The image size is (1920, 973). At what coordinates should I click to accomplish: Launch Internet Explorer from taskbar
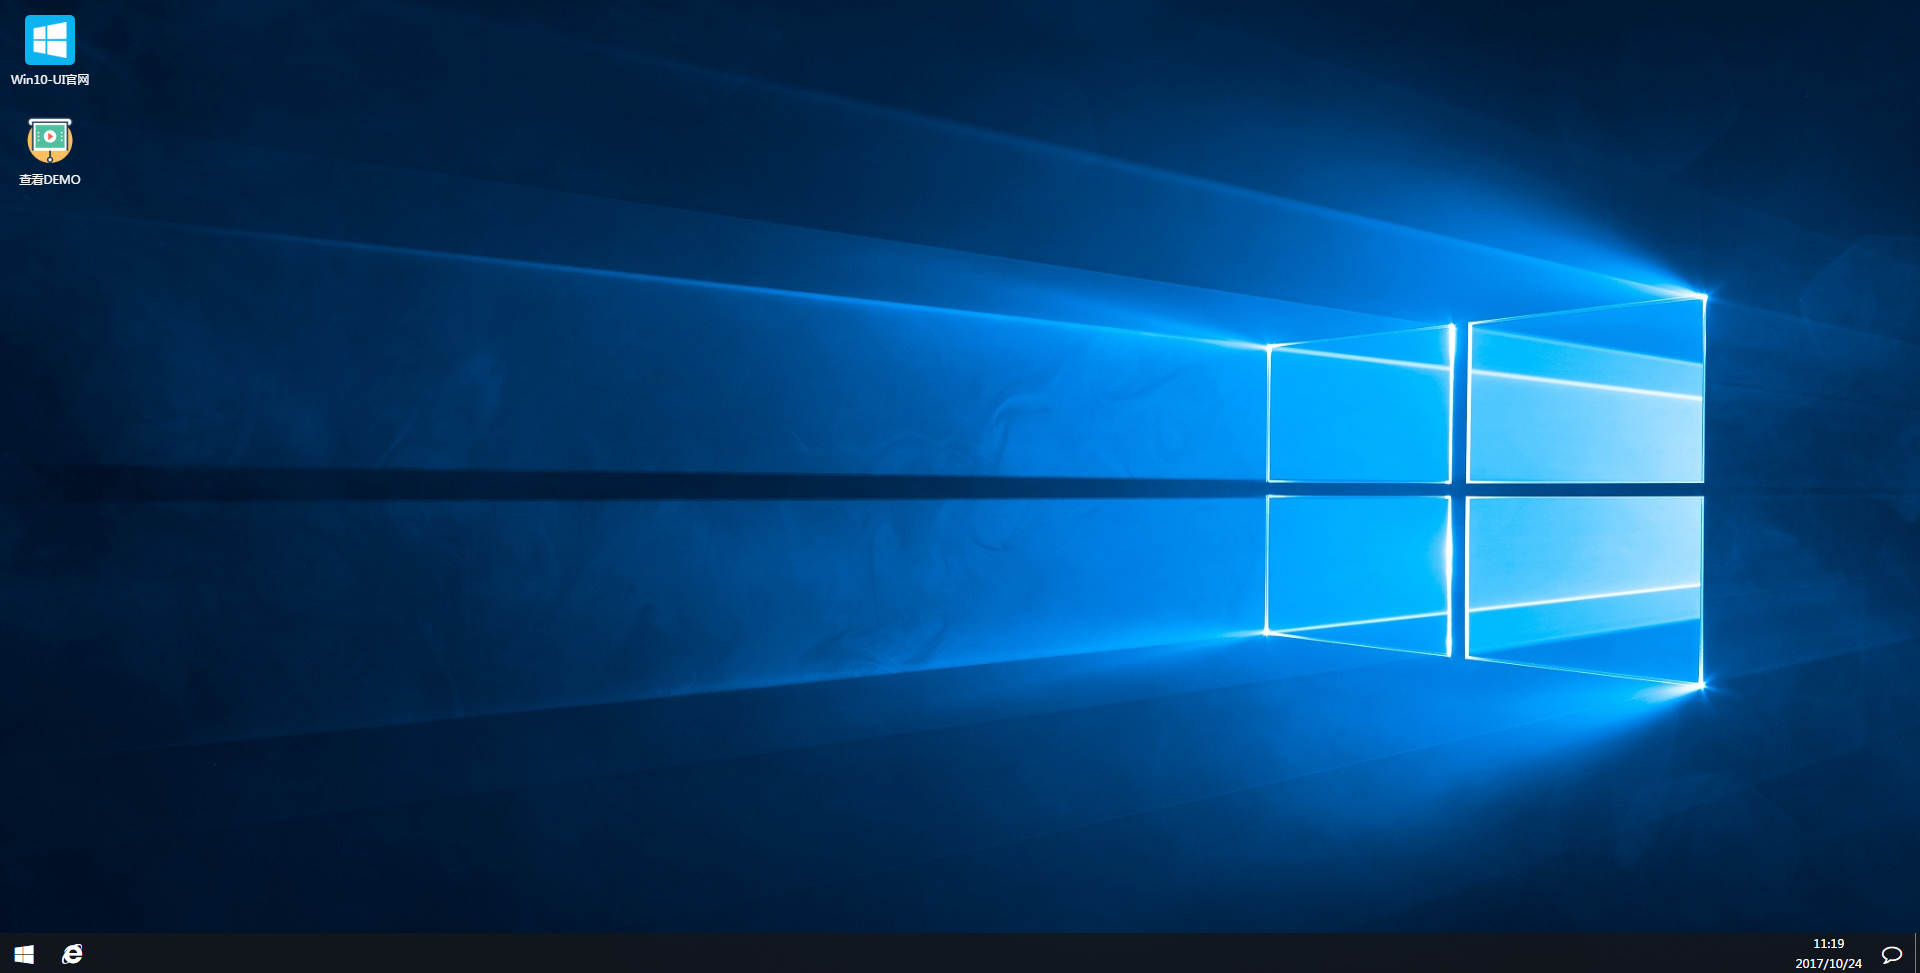[72, 954]
